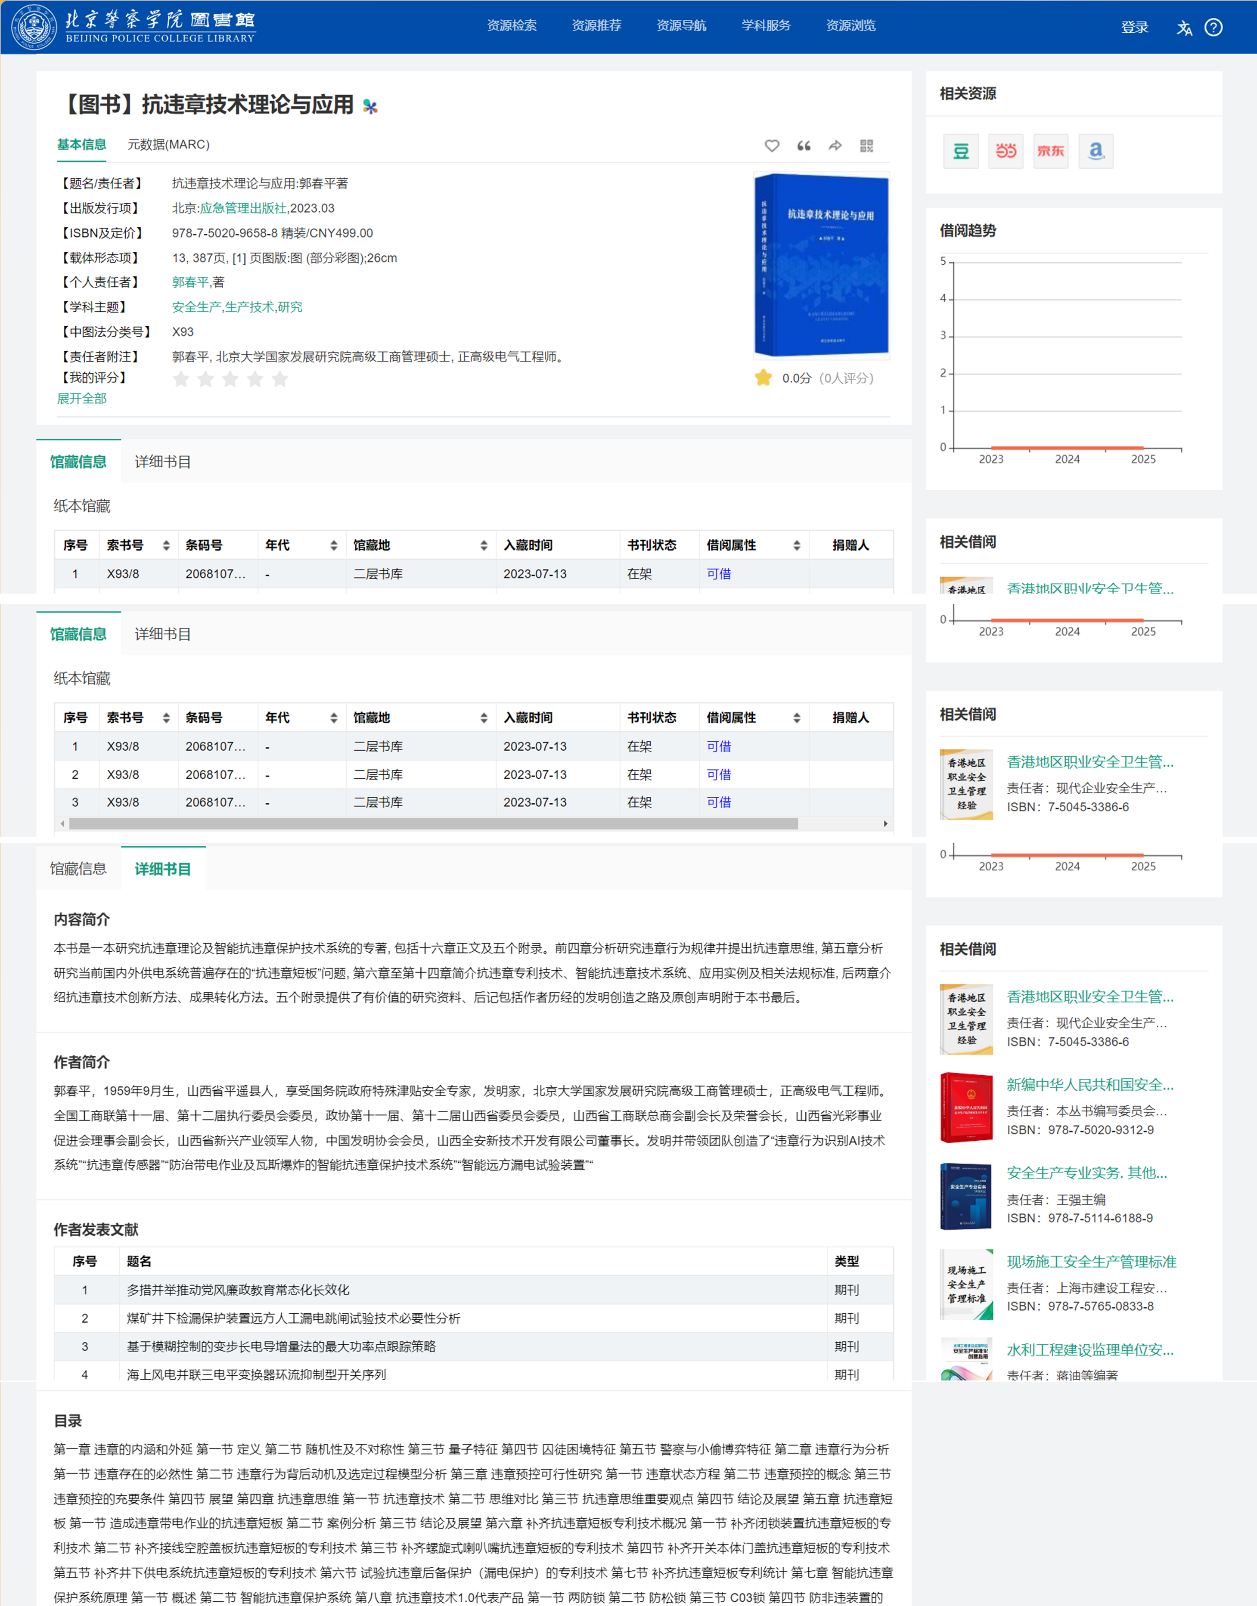
Task: Select article 多措并举推动党风廉政教育常态化长效化
Action: [238, 1290]
